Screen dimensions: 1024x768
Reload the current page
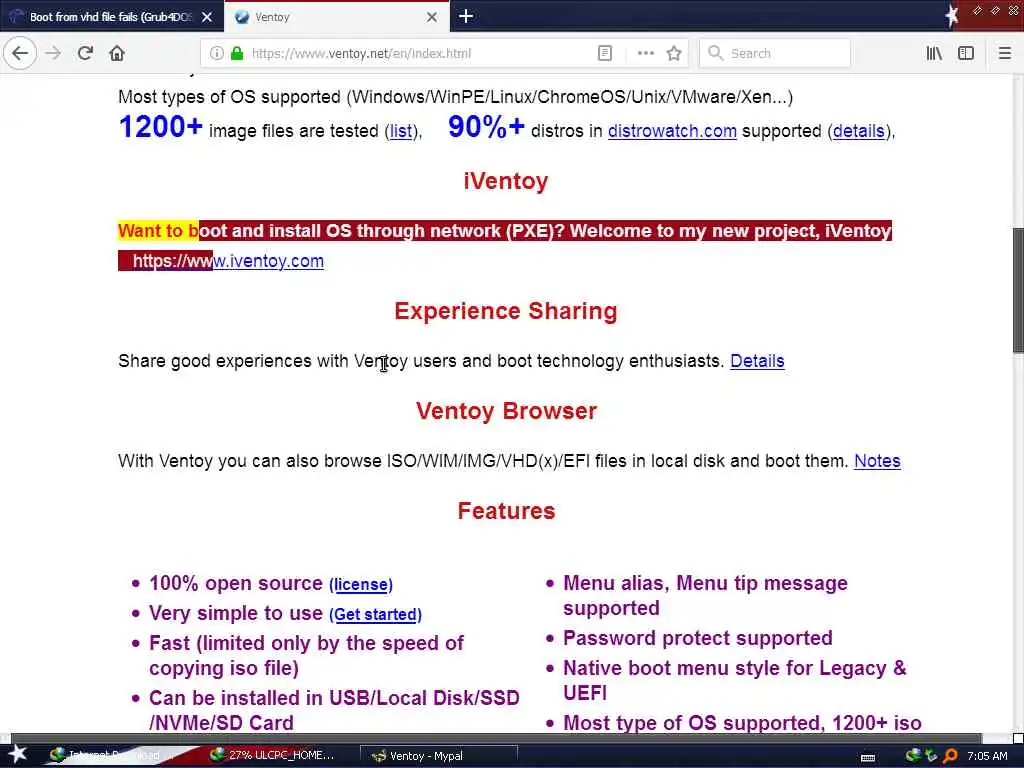[85, 53]
